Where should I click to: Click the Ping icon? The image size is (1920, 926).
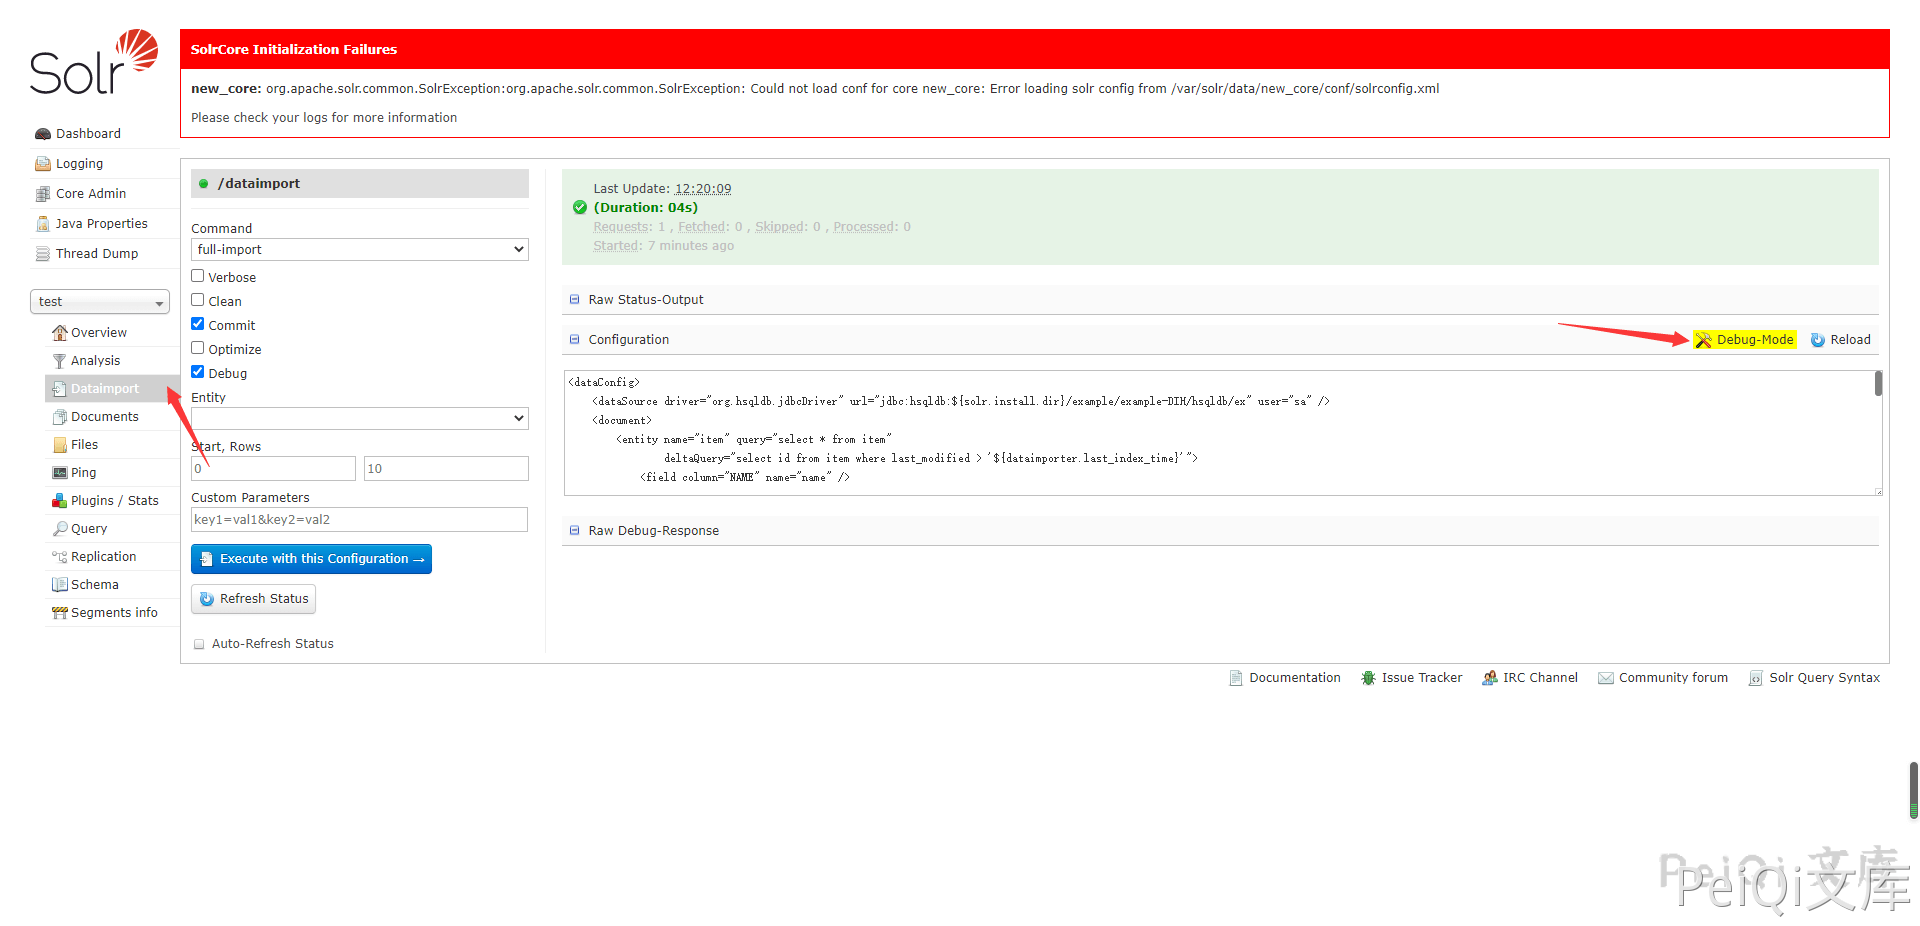click(x=60, y=473)
